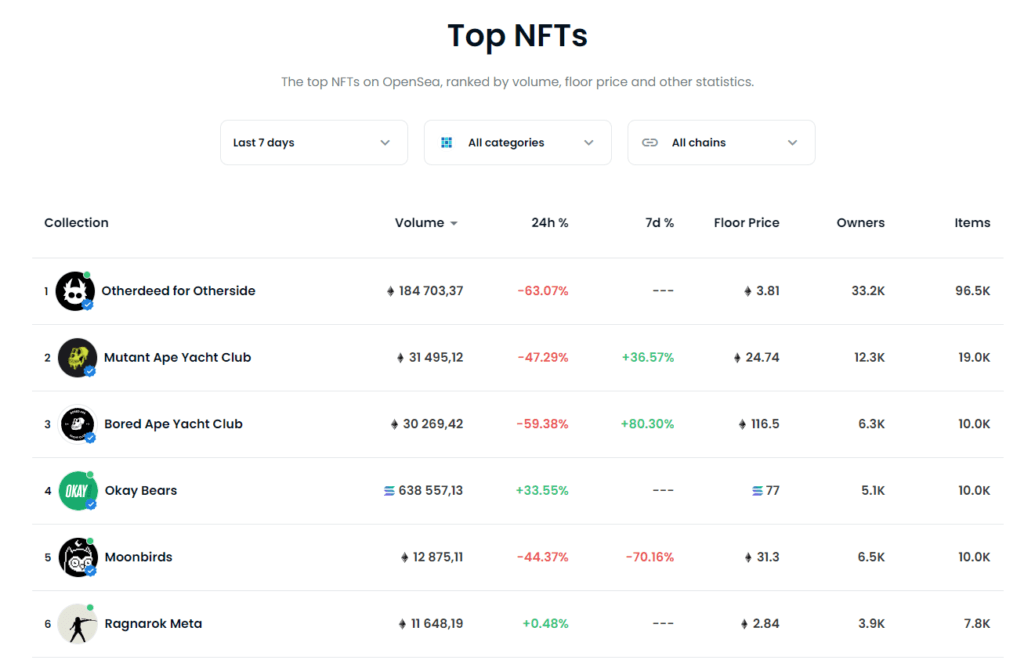
Task: Sort table by 24h % column
Action: pyautogui.click(x=549, y=223)
